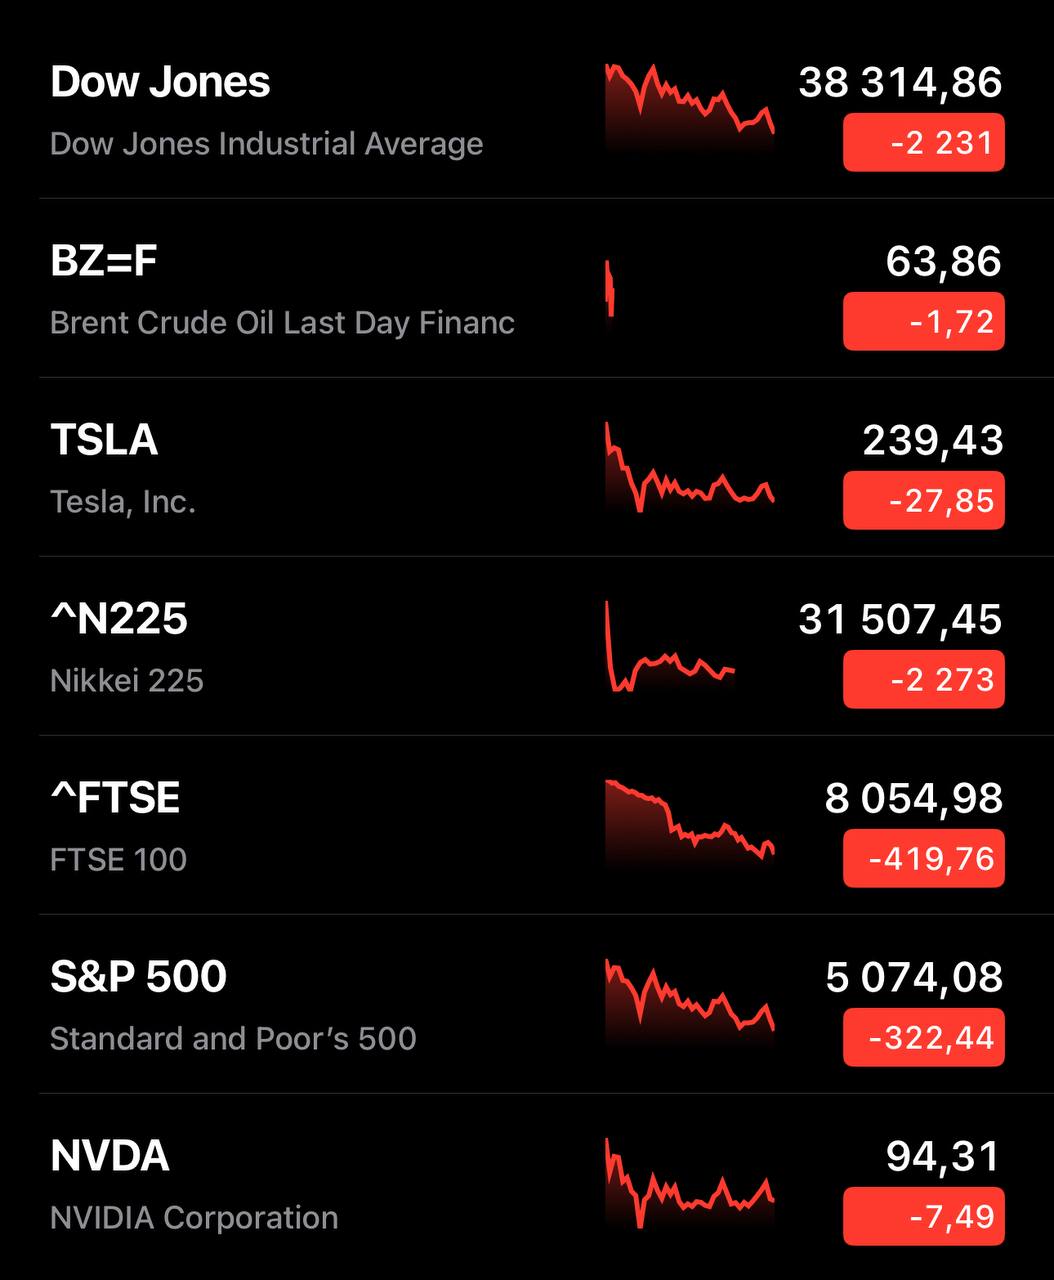Image resolution: width=1054 pixels, height=1280 pixels.
Task: Open the FTSE 100 sparkline chart
Action: [689, 822]
